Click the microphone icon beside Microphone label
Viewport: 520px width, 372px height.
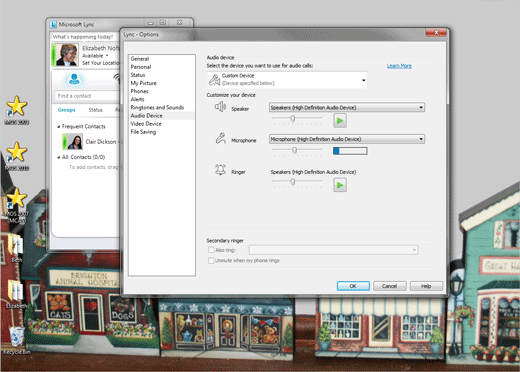(x=220, y=138)
